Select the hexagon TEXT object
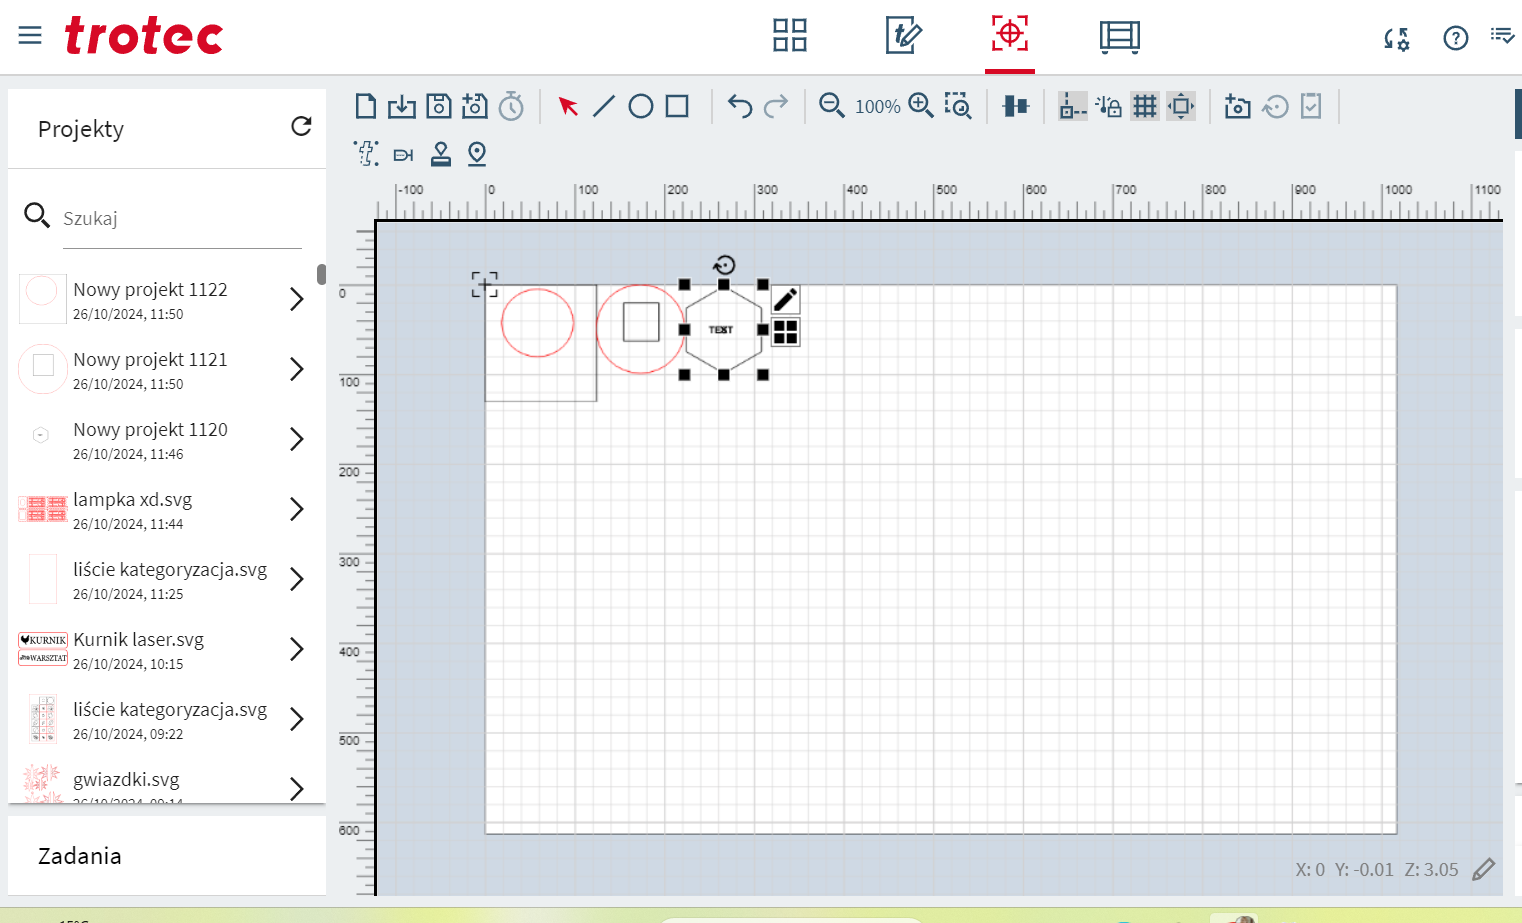1522x923 pixels. pos(723,329)
